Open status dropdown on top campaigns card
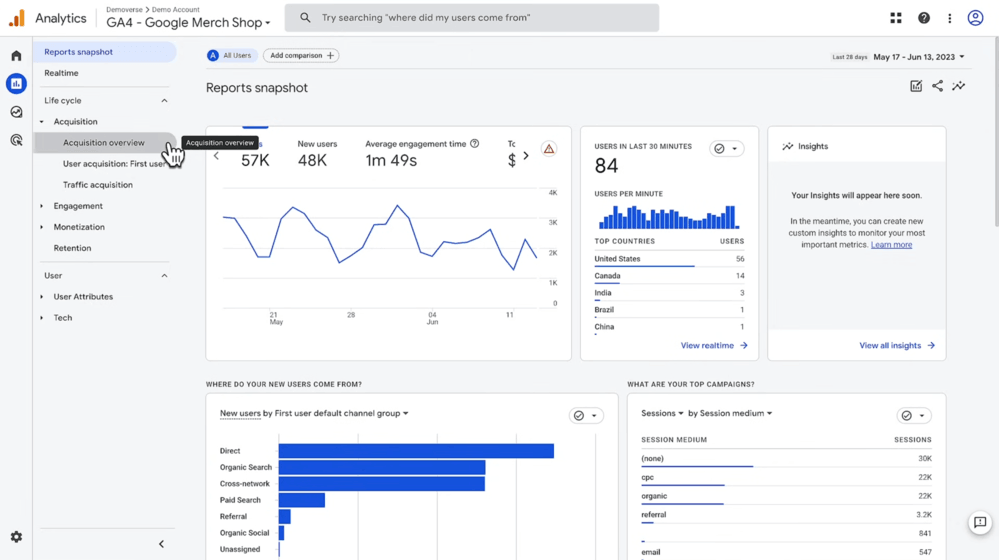 tap(914, 415)
